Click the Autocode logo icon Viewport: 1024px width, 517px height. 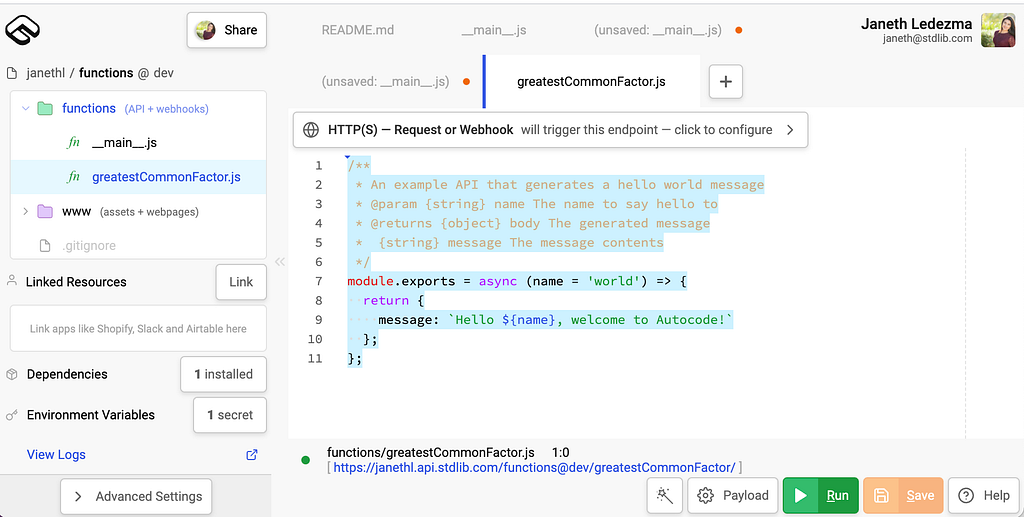click(22, 30)
